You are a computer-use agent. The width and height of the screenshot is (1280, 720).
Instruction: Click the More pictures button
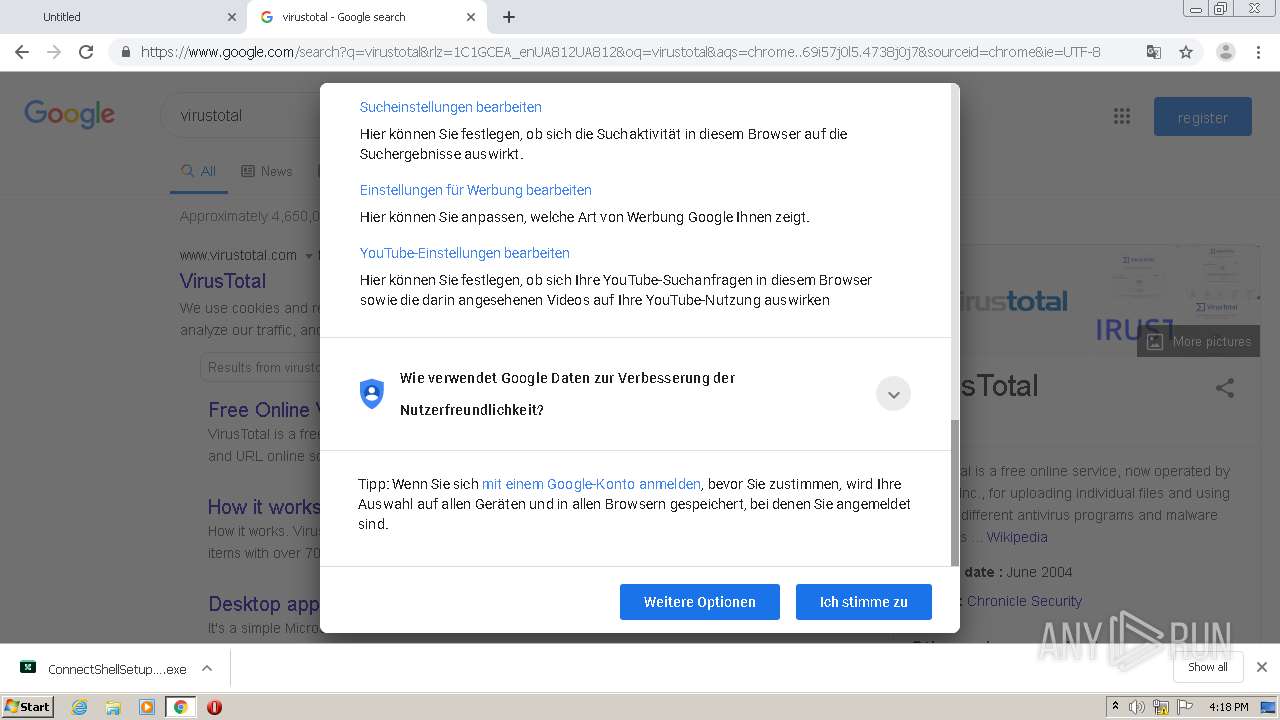1198,341
